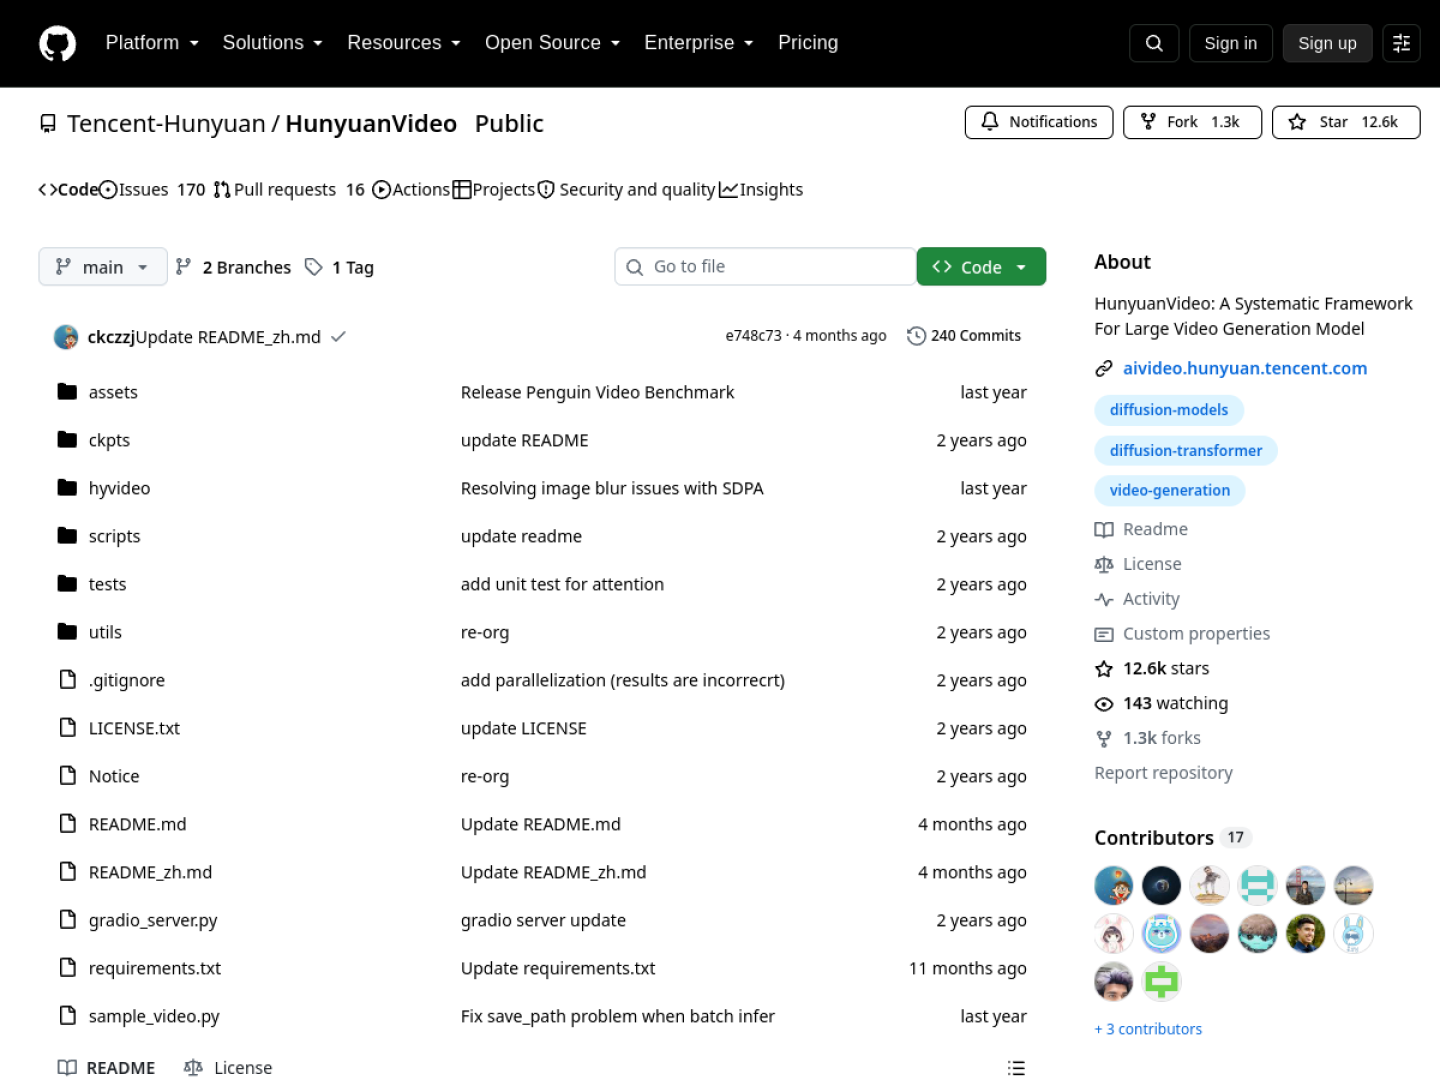Screen dimensions: 1440x1080
Task: Open the Resources dropdown
Action: (404, 43)
